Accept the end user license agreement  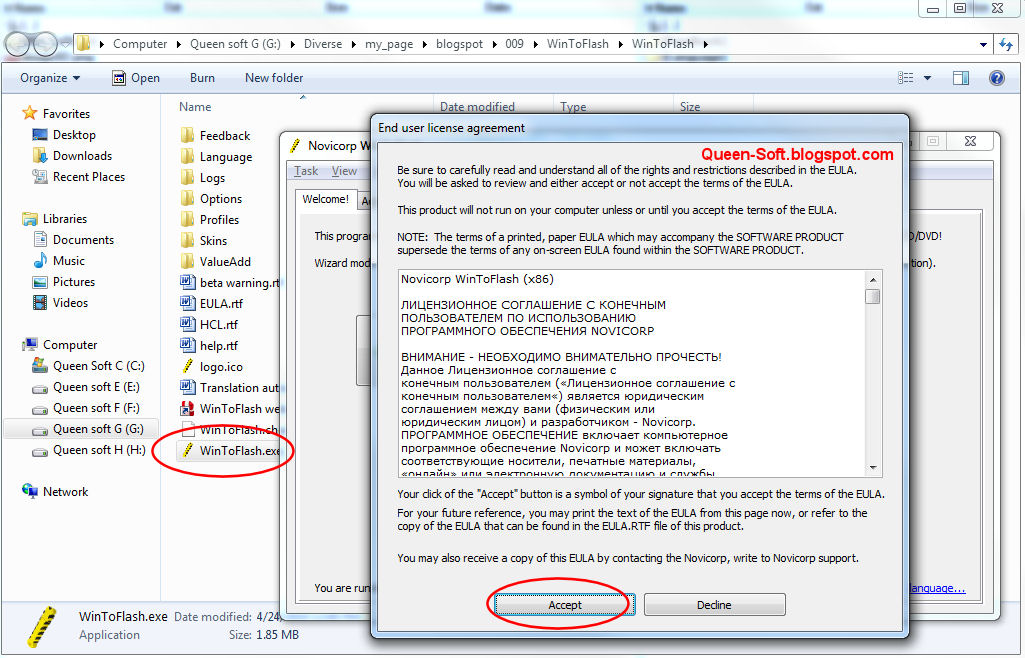(564, 604)
